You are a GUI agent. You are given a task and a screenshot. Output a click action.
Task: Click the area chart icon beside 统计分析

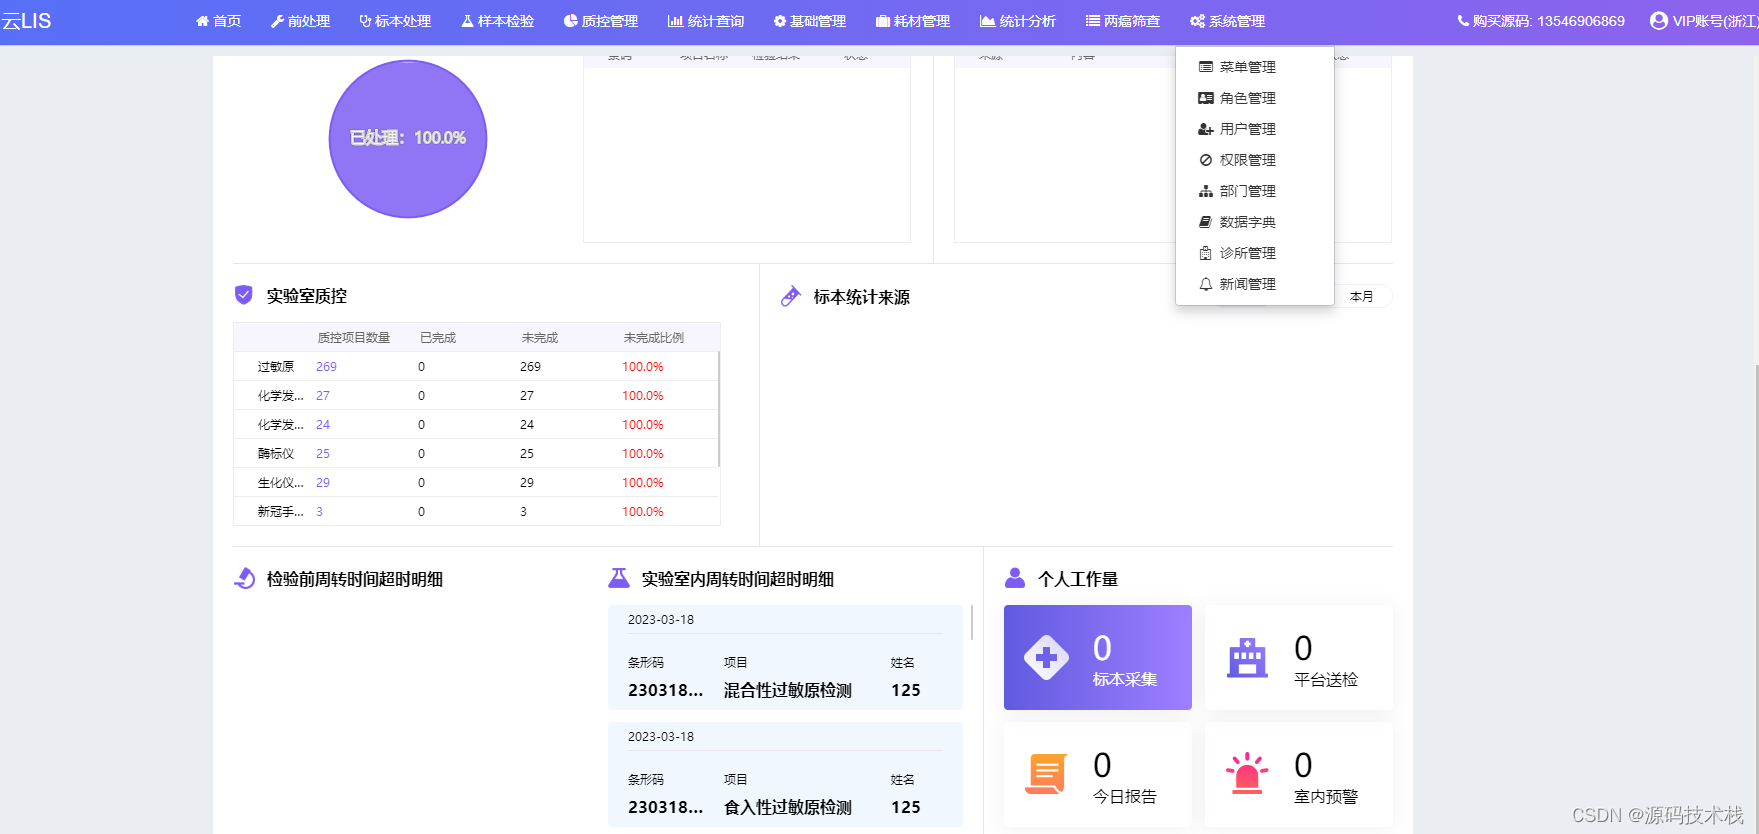pos(987,21)
